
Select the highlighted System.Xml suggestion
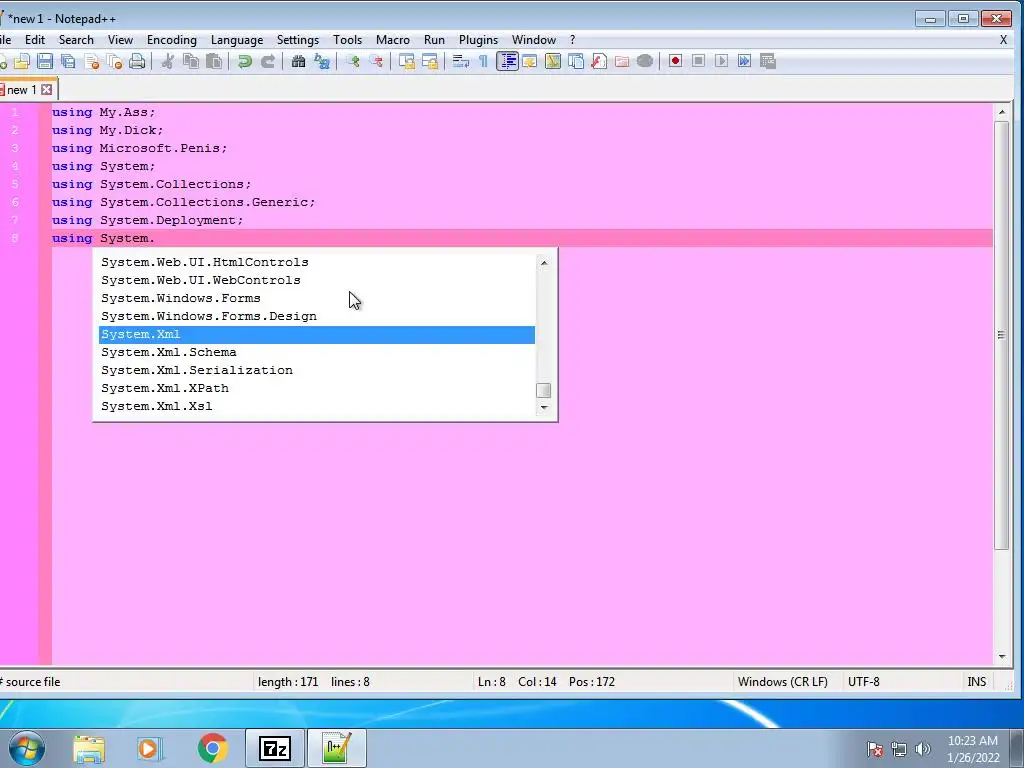pos(317,334)
